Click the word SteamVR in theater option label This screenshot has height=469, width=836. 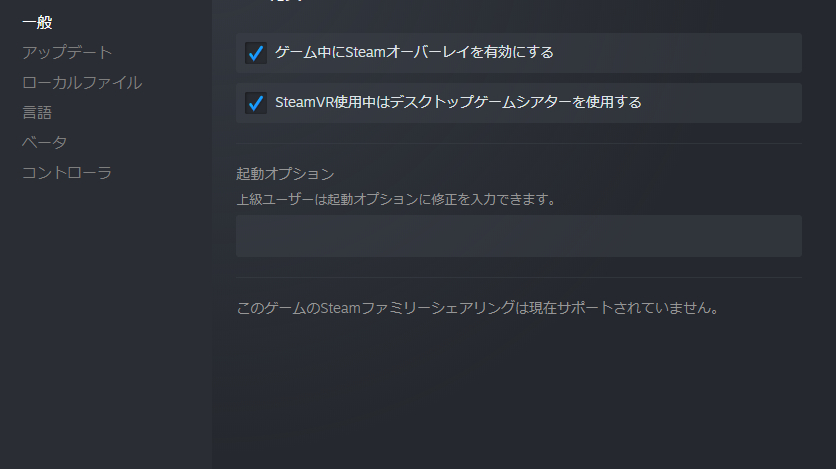tap(304, 102)
